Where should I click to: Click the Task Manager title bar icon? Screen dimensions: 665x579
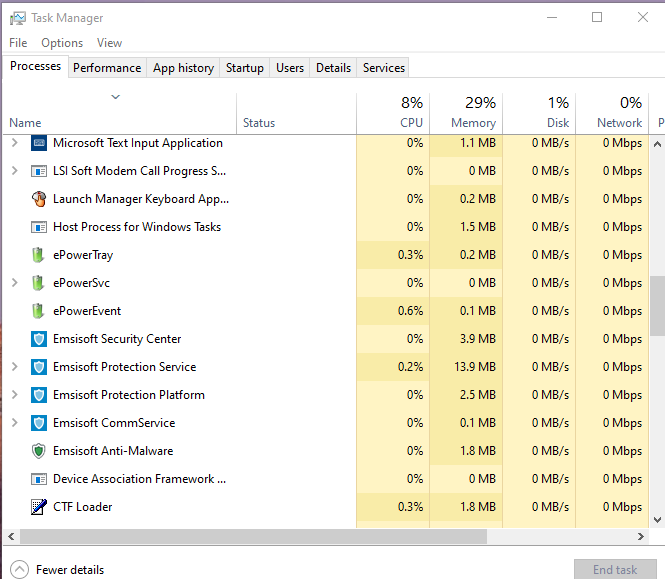pos(15,18)
